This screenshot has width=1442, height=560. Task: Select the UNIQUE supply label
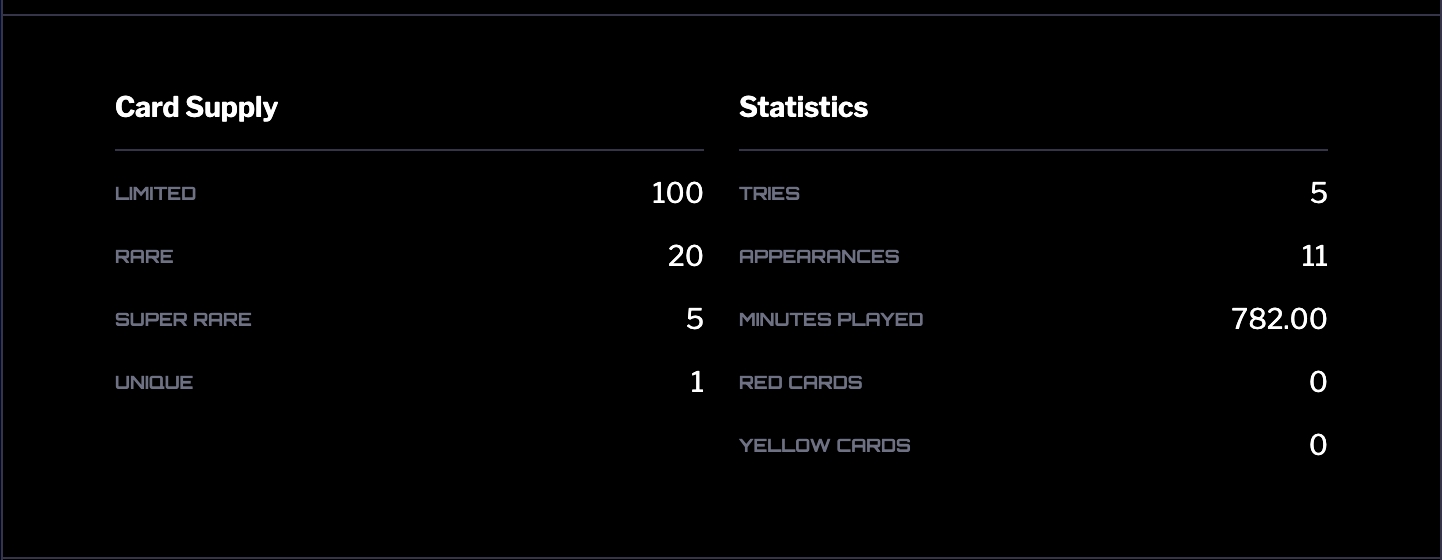coord(154,382)
